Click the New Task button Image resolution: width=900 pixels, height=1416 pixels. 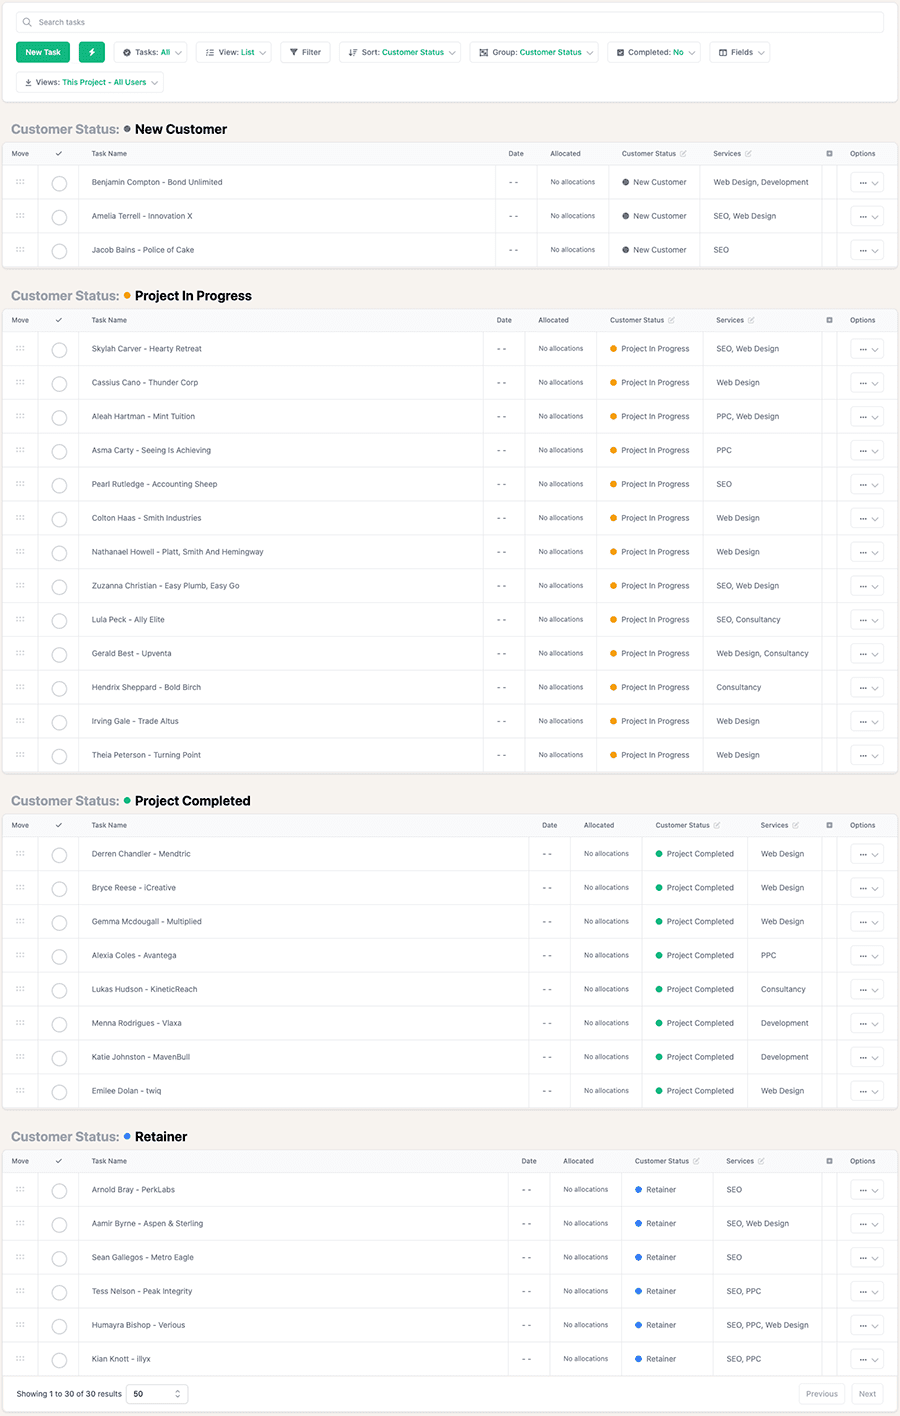(43, 52)
